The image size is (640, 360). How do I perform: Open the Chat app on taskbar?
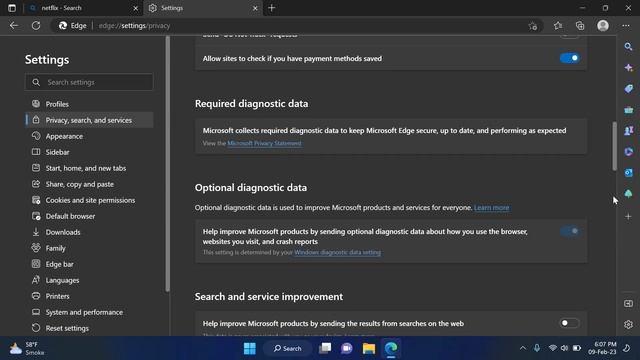(347, 348)
